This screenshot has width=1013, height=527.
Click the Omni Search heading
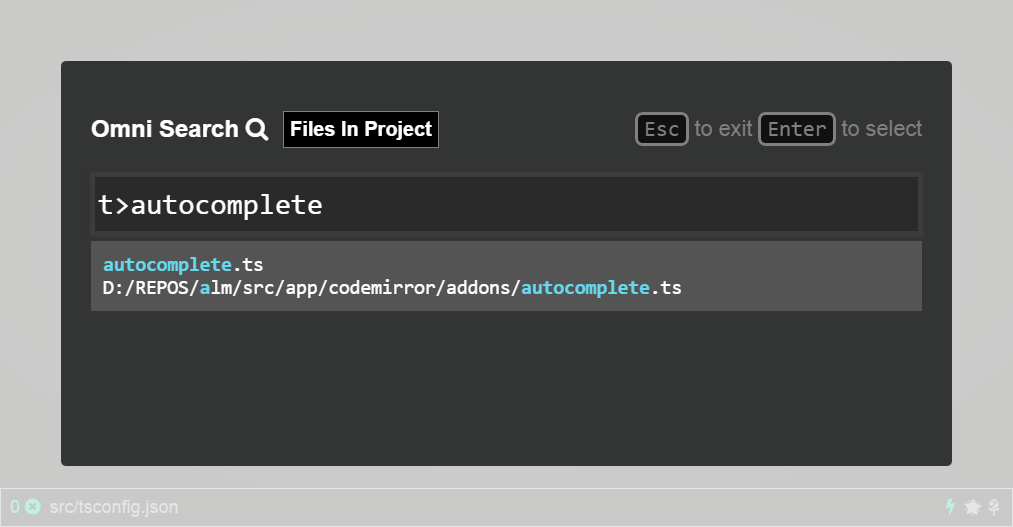pos(165,129)
